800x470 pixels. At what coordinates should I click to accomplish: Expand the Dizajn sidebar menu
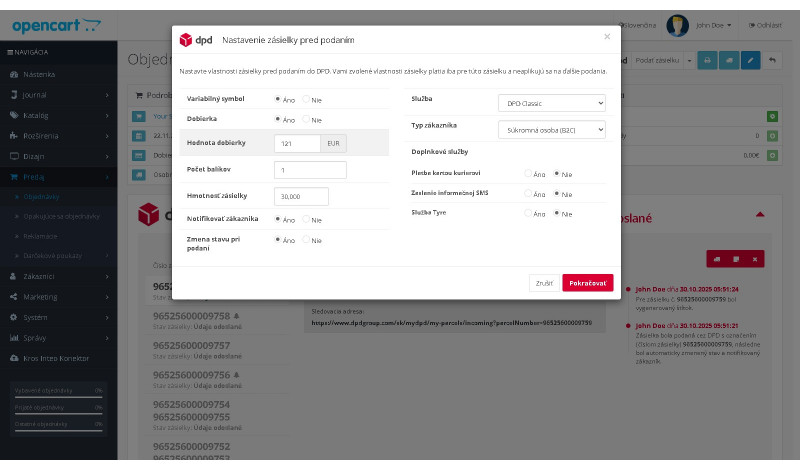click(x=59, y=156)
